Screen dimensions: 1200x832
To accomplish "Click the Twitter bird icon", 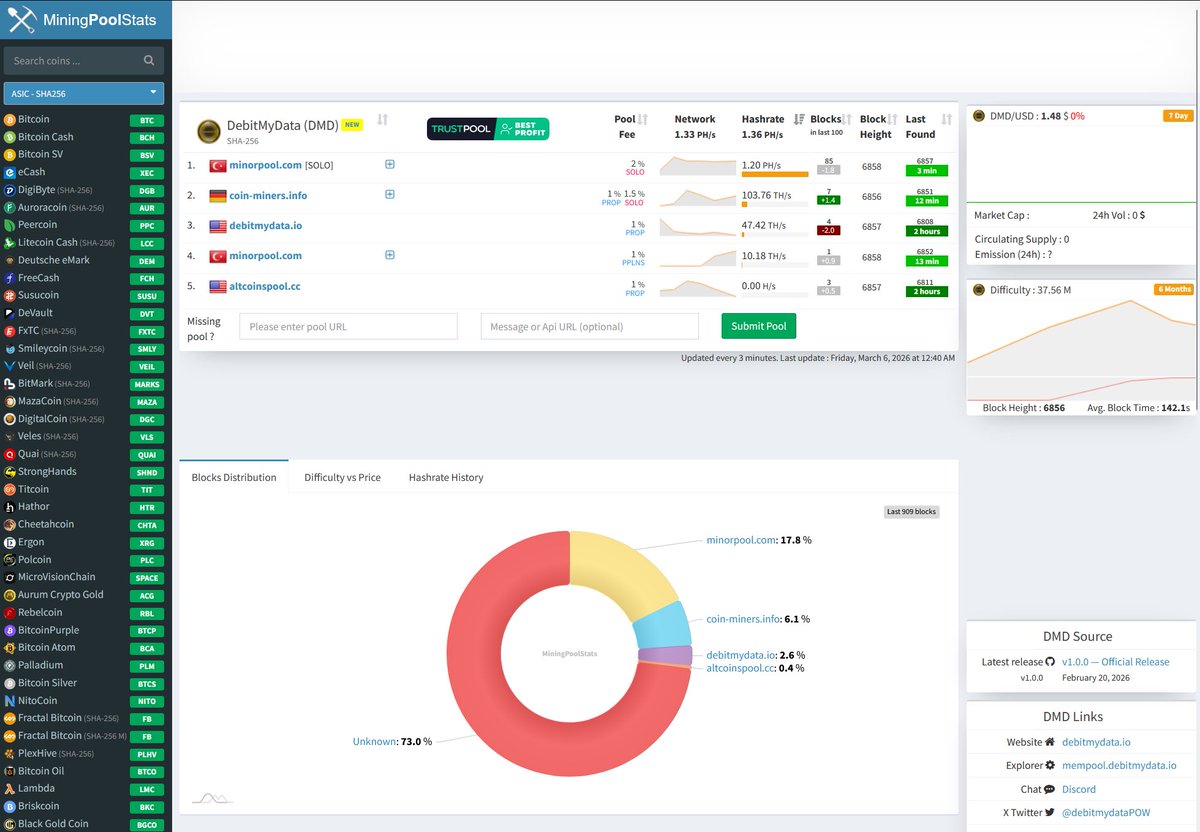I will pos(1050,813).
